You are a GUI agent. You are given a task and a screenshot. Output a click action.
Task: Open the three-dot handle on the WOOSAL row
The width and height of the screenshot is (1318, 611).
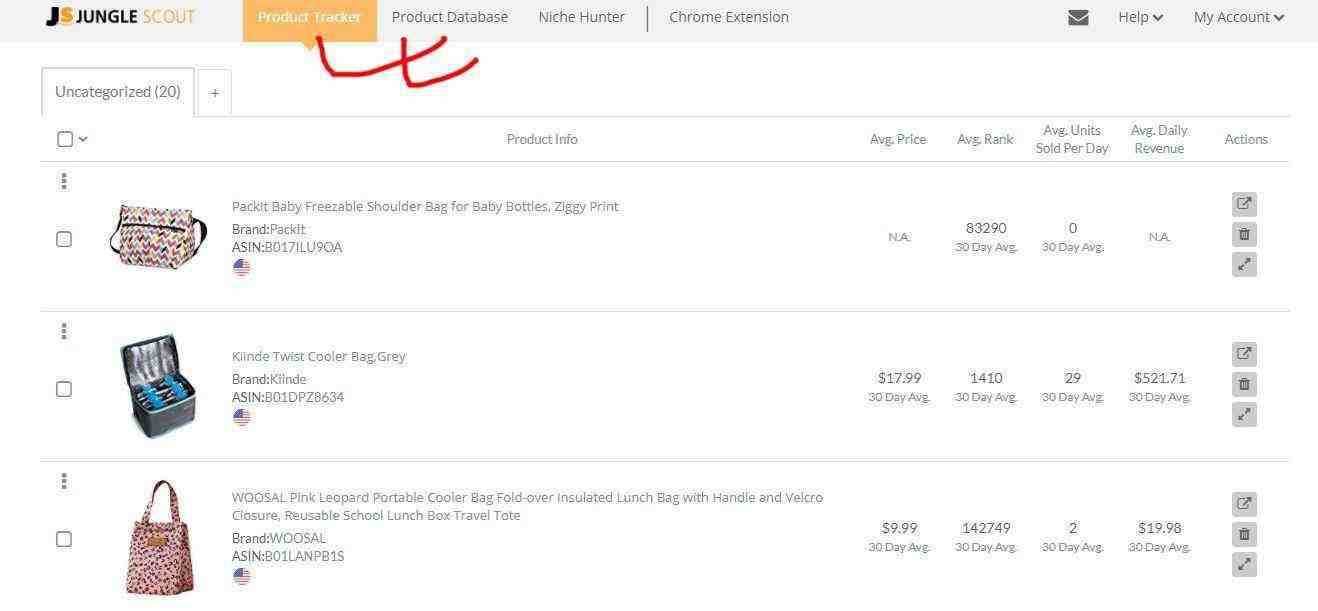64,481
